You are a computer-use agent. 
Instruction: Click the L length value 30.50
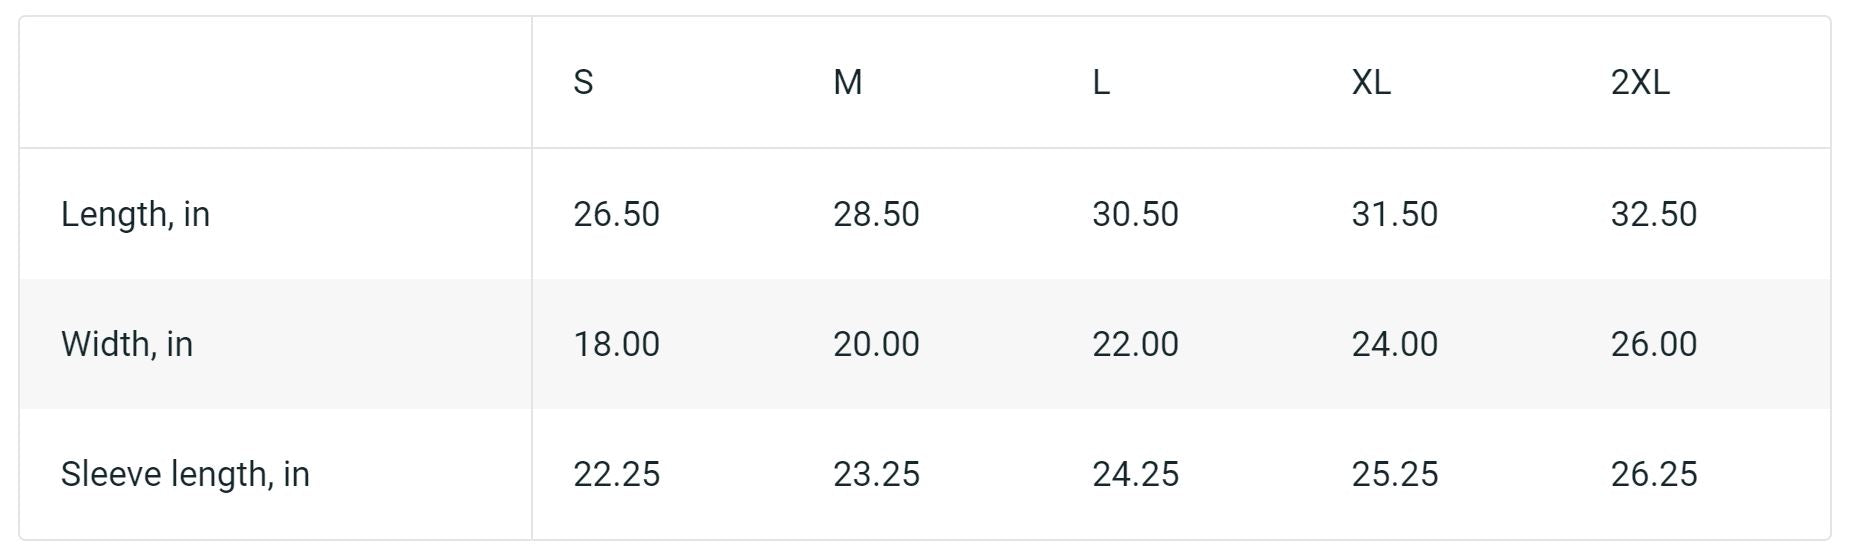1135,214
